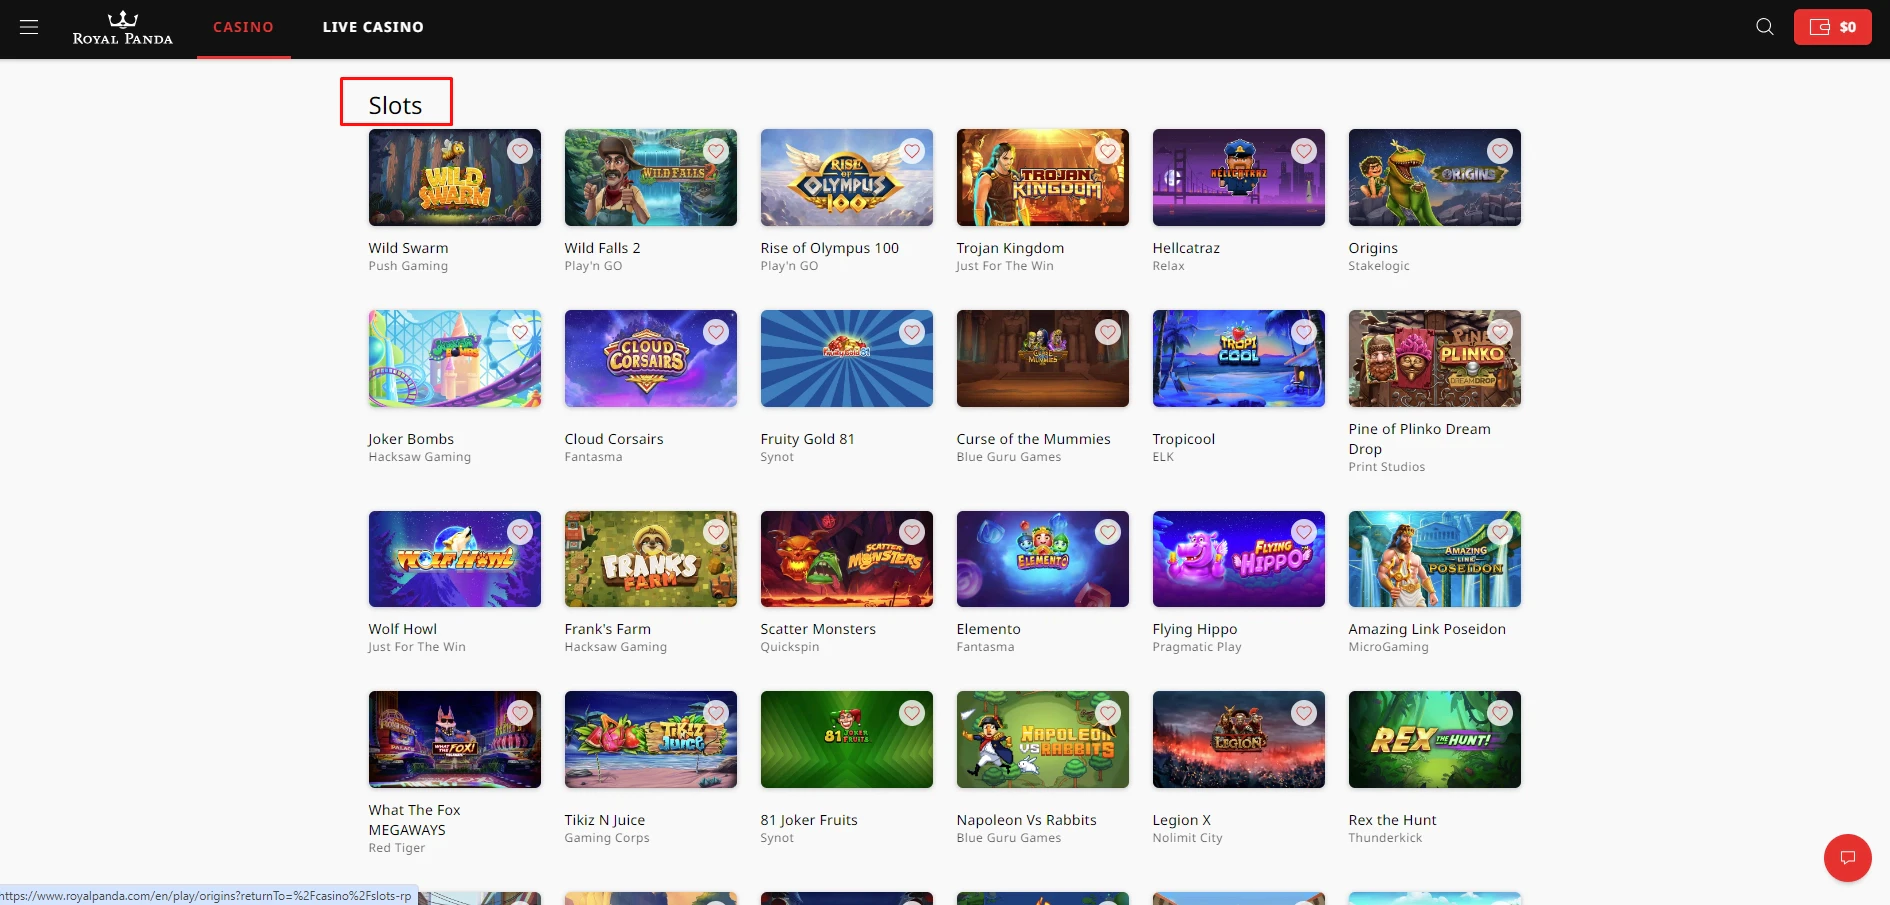Open Joker Bombs thumbnail
1890x905 pixels.
(455, 358)
